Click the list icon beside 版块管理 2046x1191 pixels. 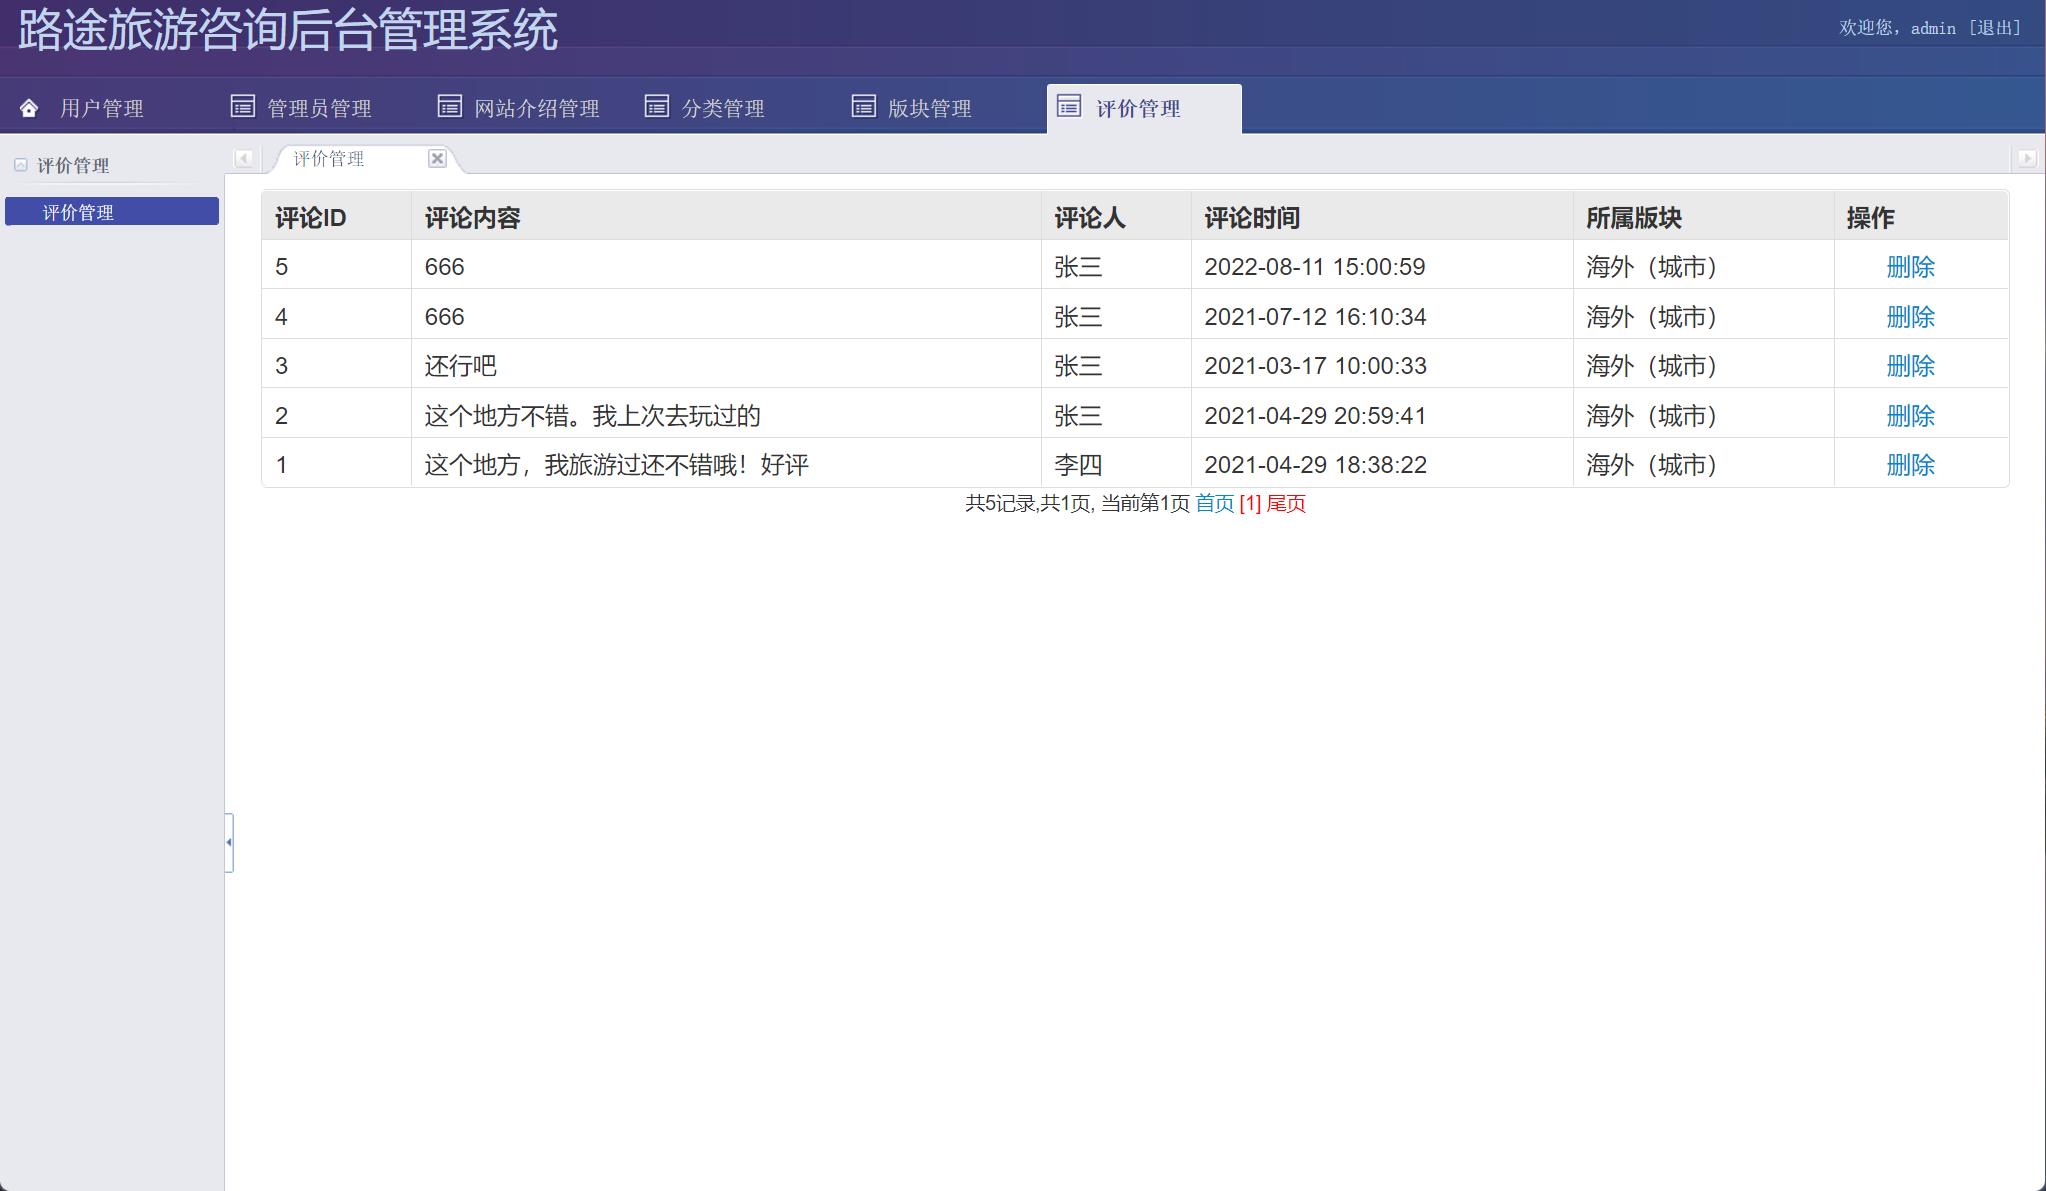pos(864,106)
